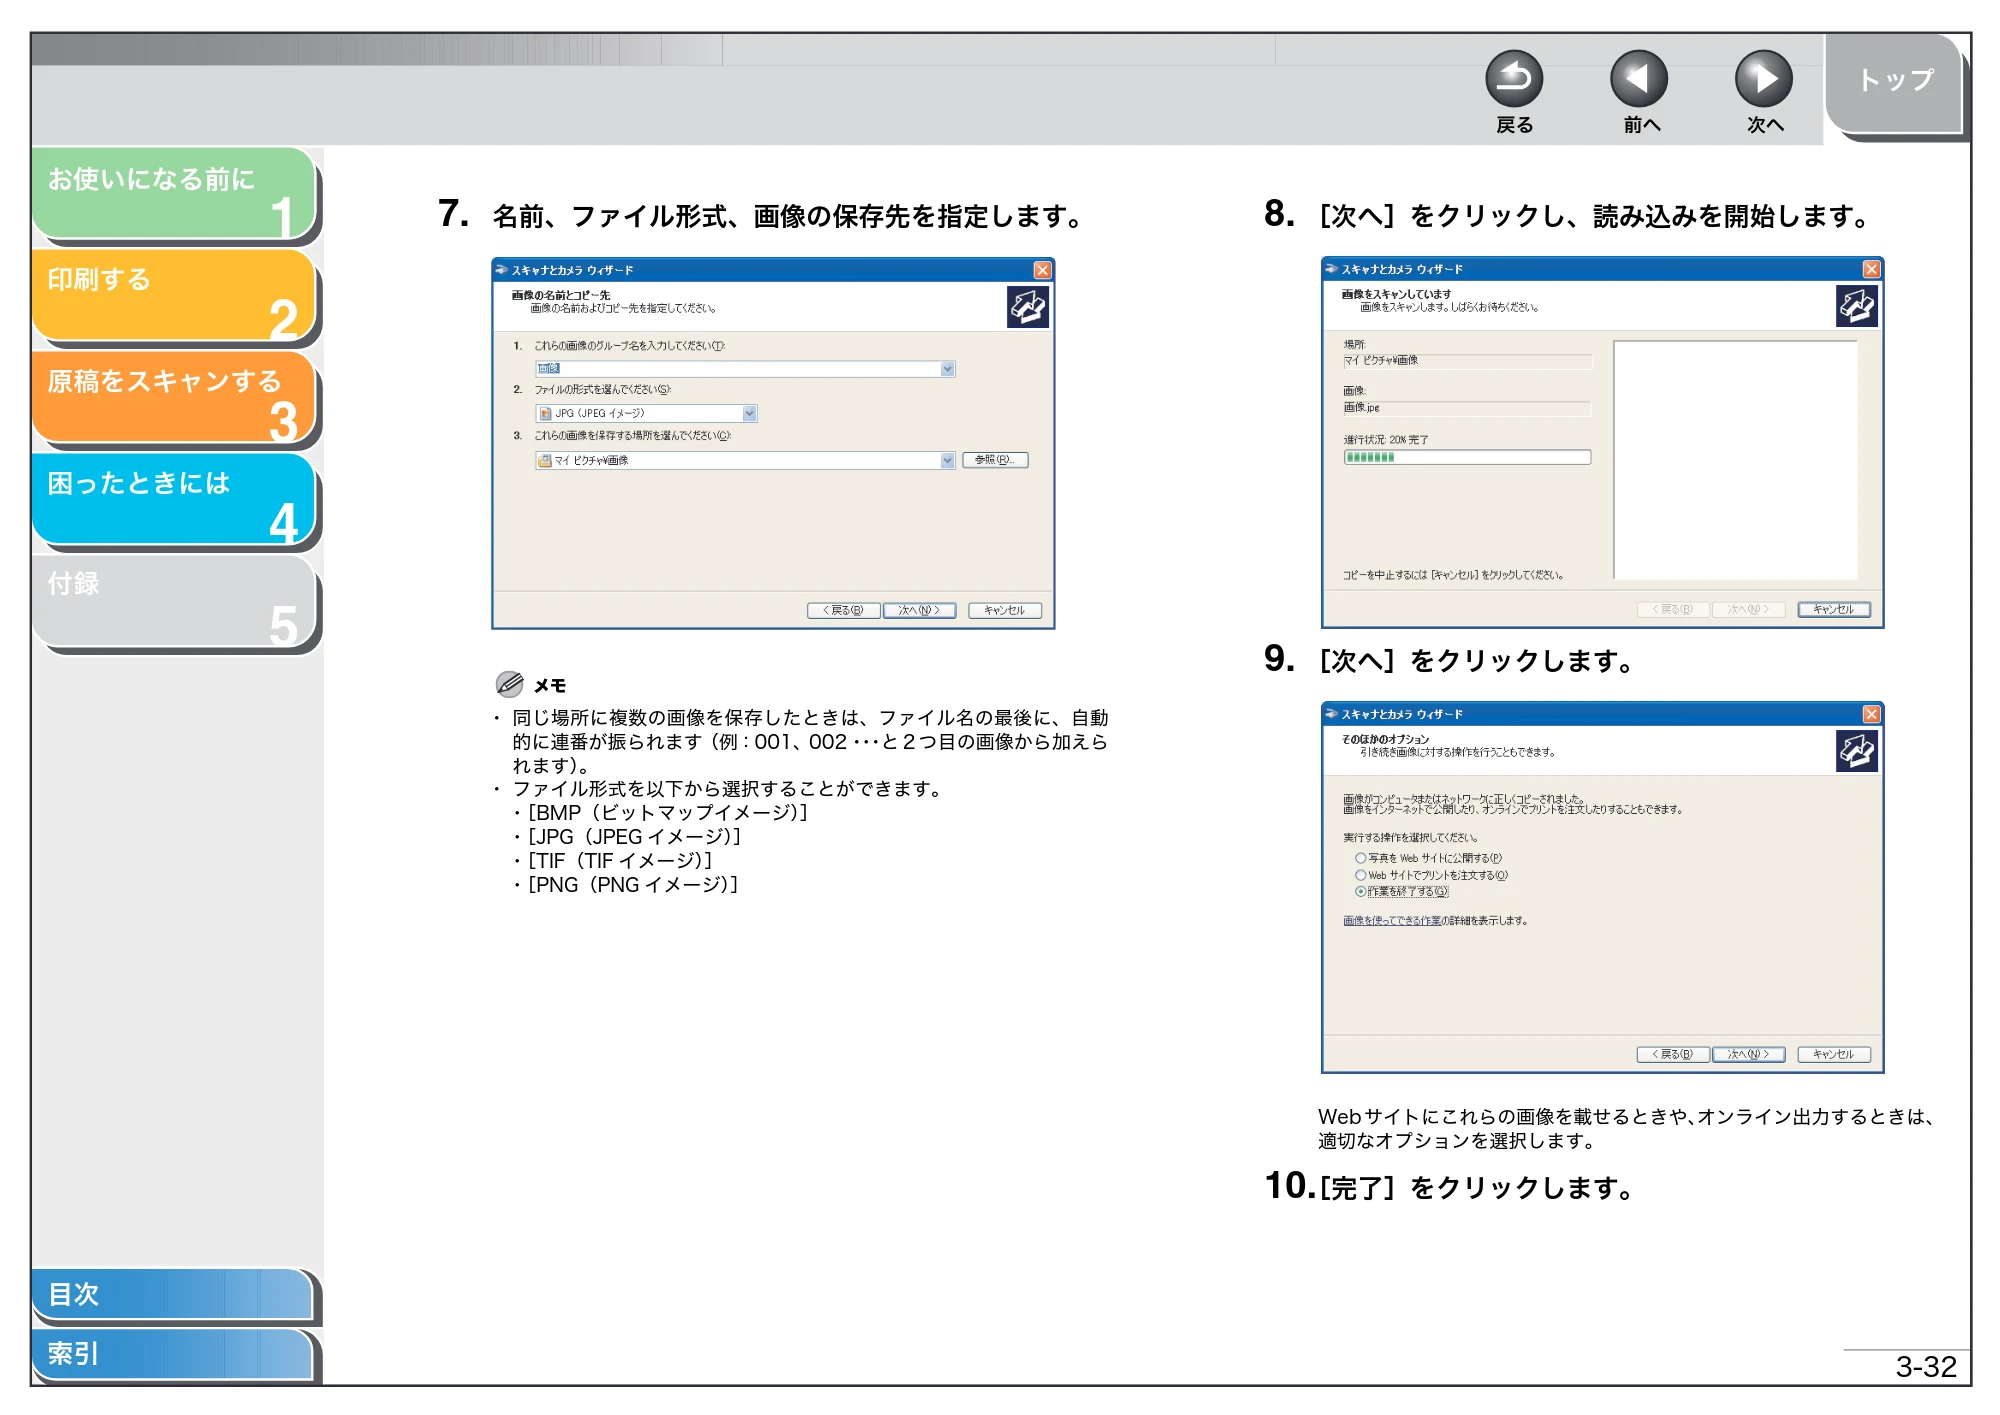2000x1415 pixels.
Task: Click the メモ pencil note icon
Action: pos(509,684)
